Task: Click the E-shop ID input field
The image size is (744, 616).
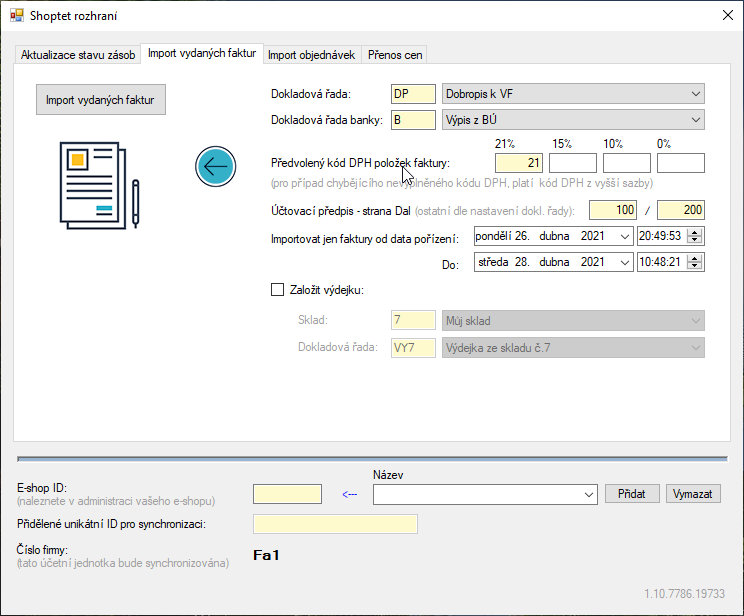Action: [x=288, y=494]
